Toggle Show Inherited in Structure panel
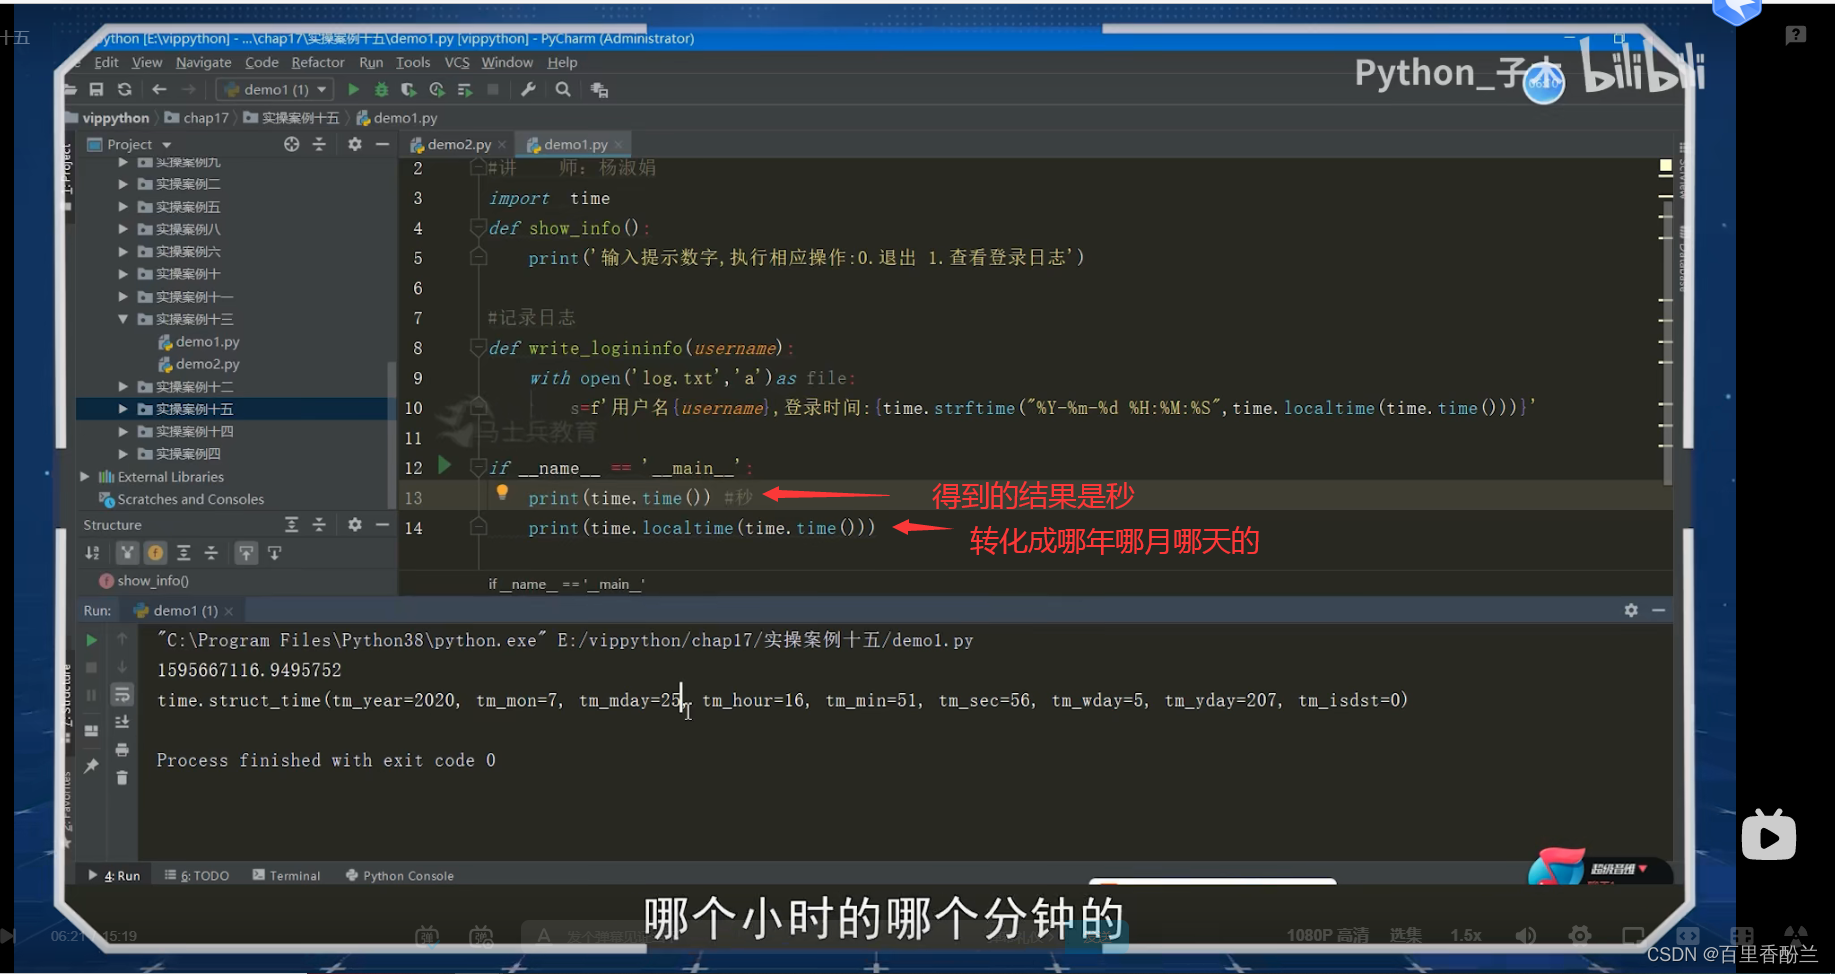This screenshot has width=1835, height=974. 127,553
